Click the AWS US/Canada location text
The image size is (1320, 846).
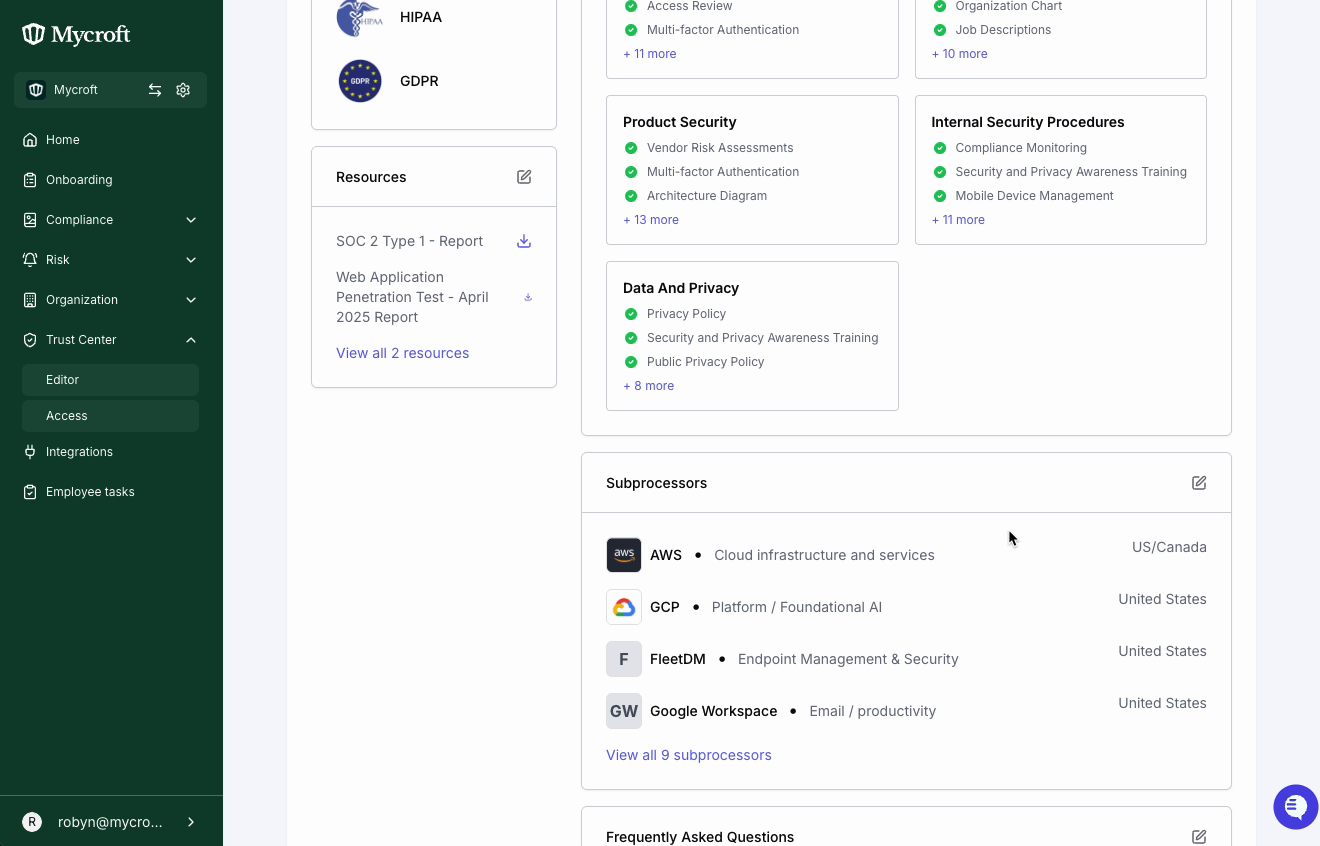coord(1169,547)
